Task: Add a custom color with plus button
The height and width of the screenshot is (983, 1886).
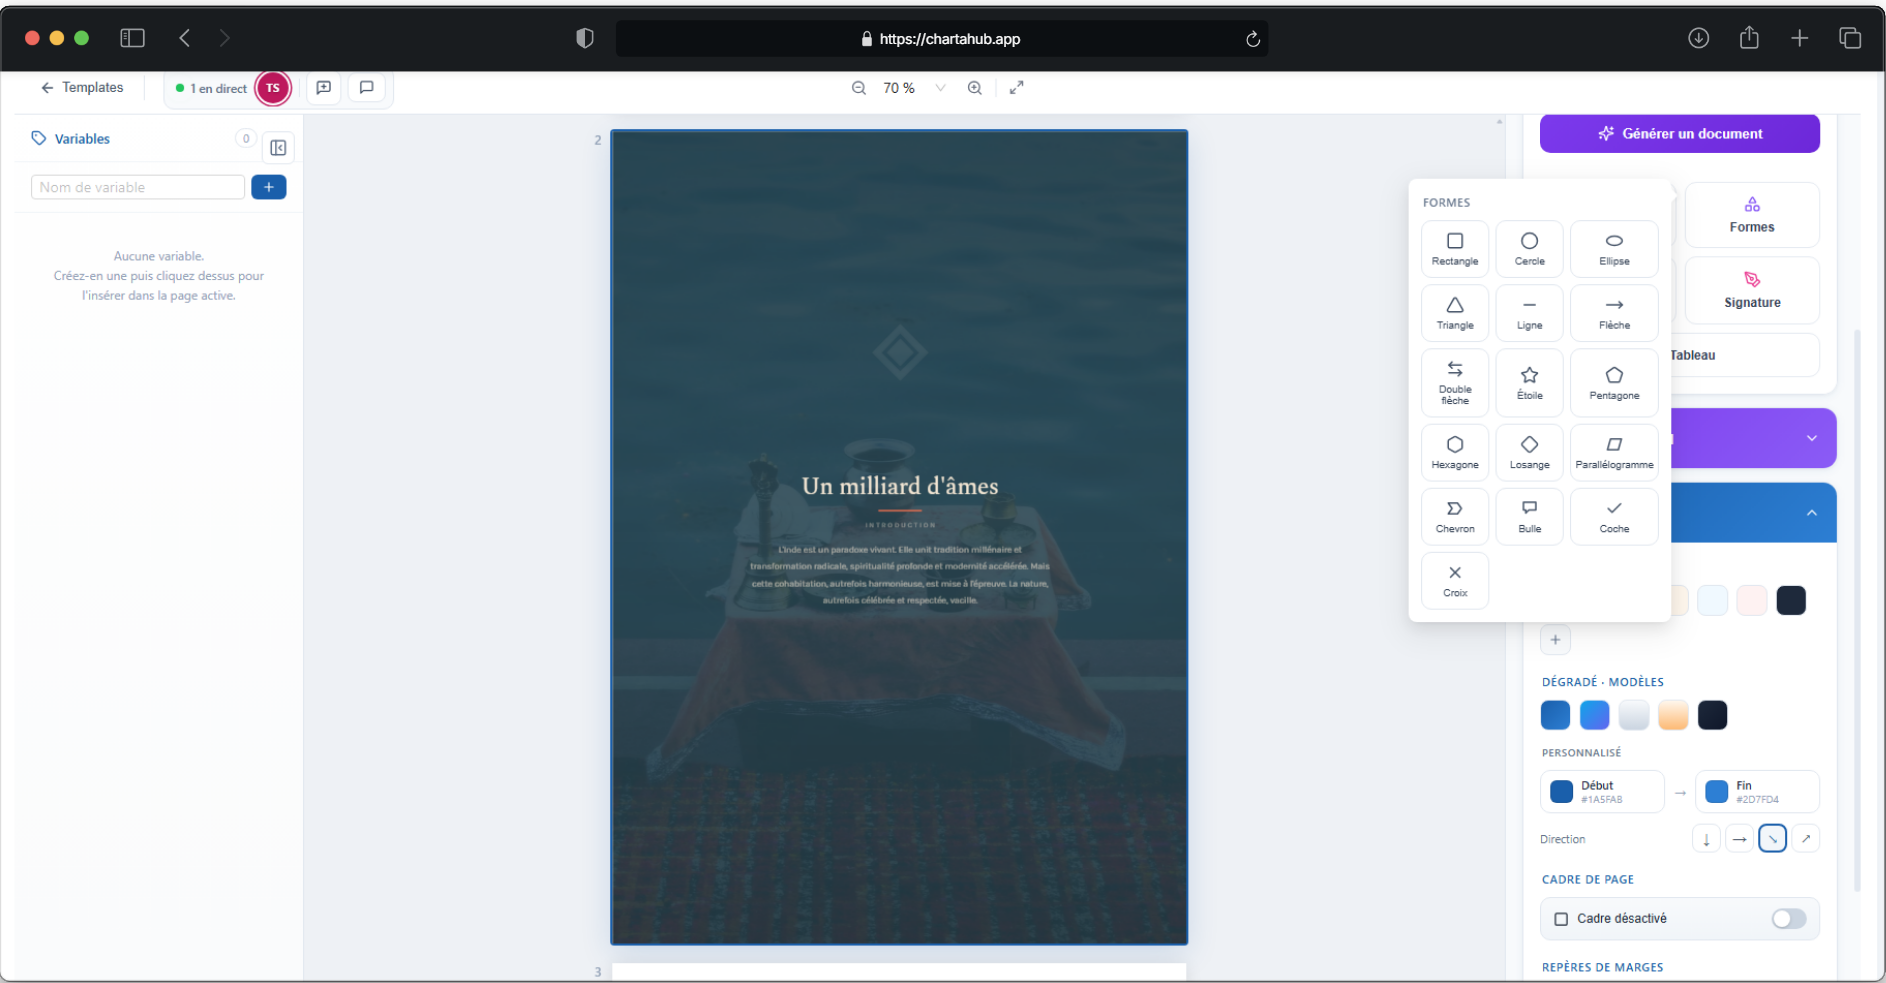Action: pyautogui.click(x=1555, y=640)
